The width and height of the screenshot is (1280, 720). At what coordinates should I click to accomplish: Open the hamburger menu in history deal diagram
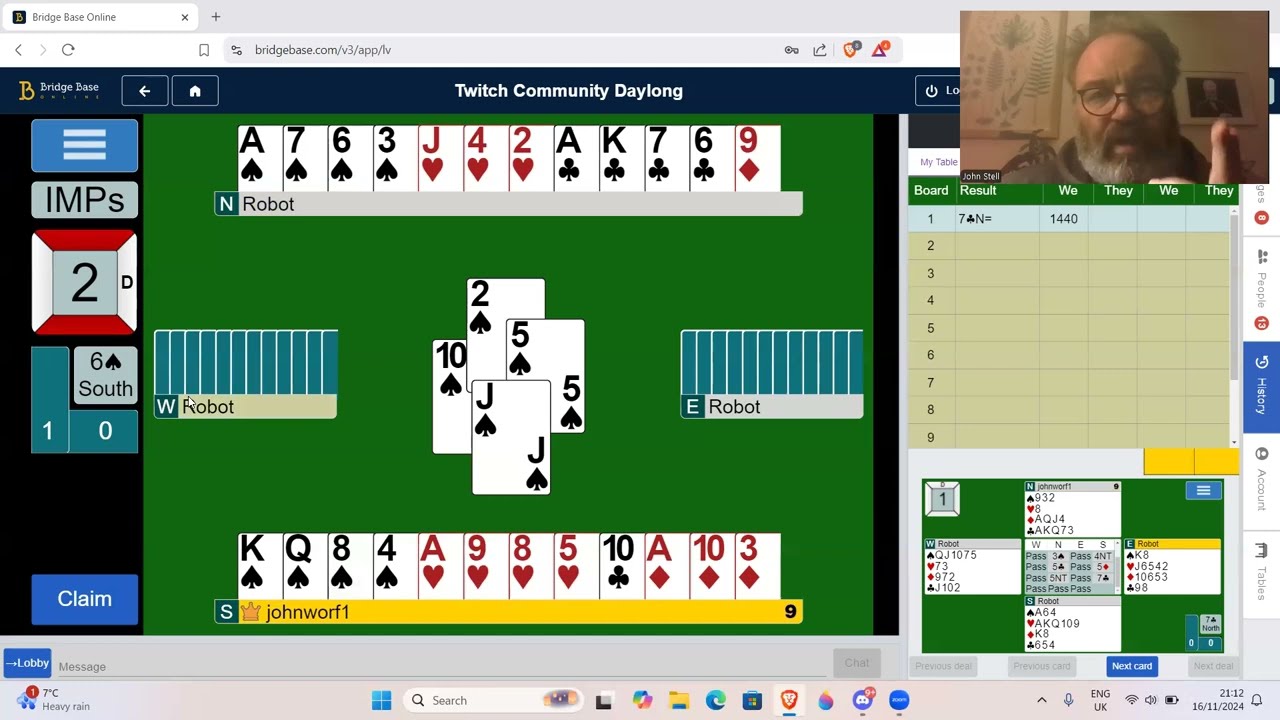pyautogui.click(x=1203, y=490)
